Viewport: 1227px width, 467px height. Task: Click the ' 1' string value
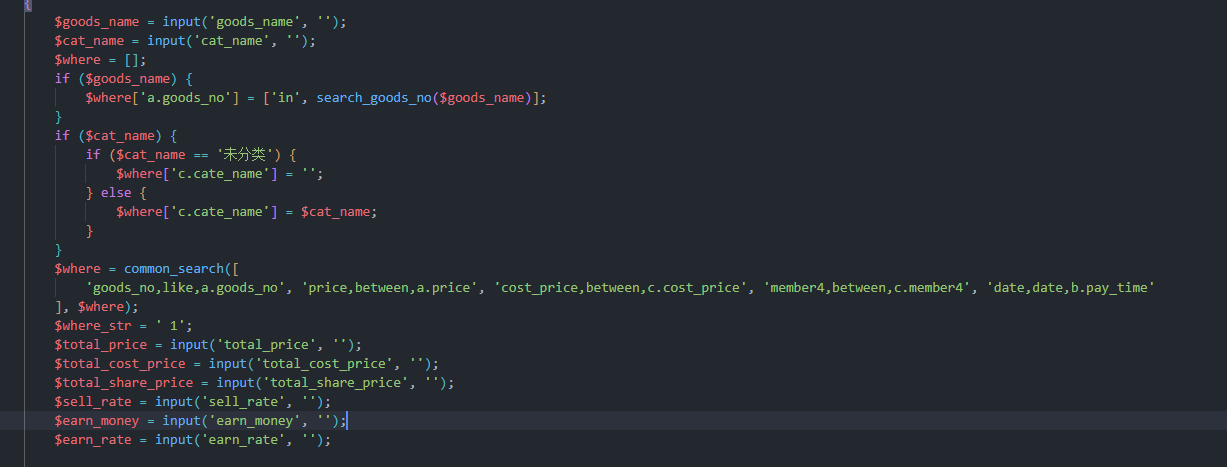(169, 326)
